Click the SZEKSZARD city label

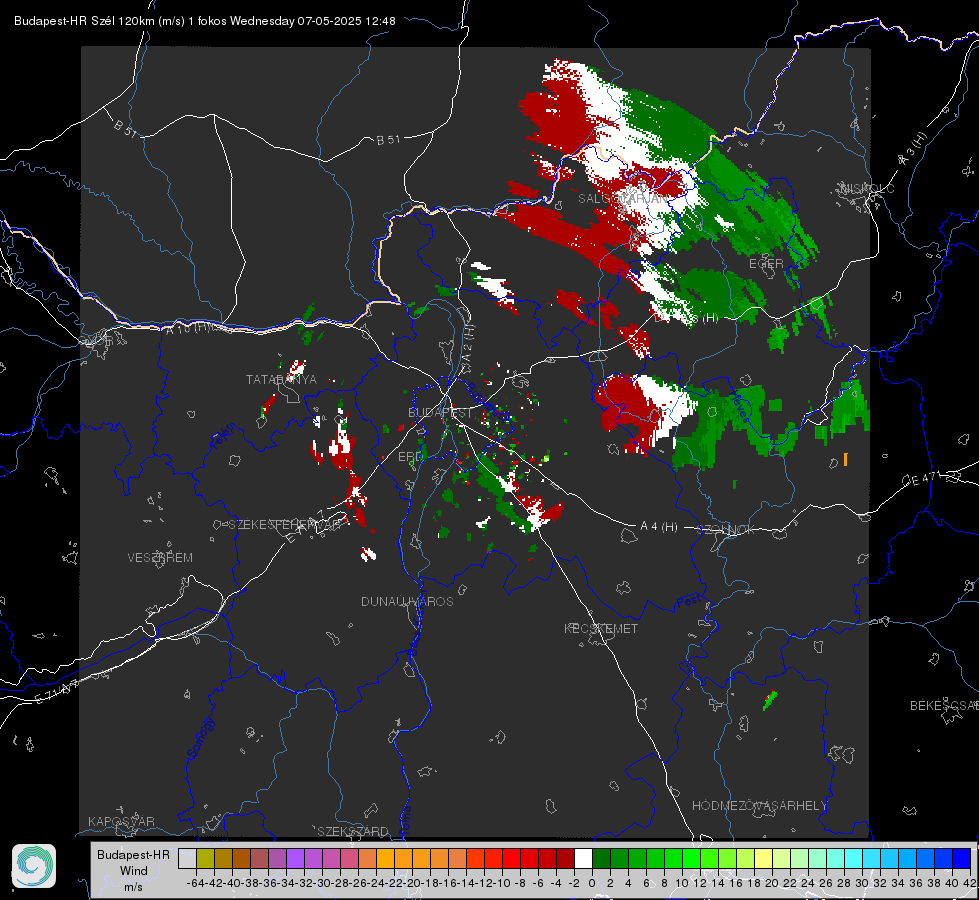353,831
